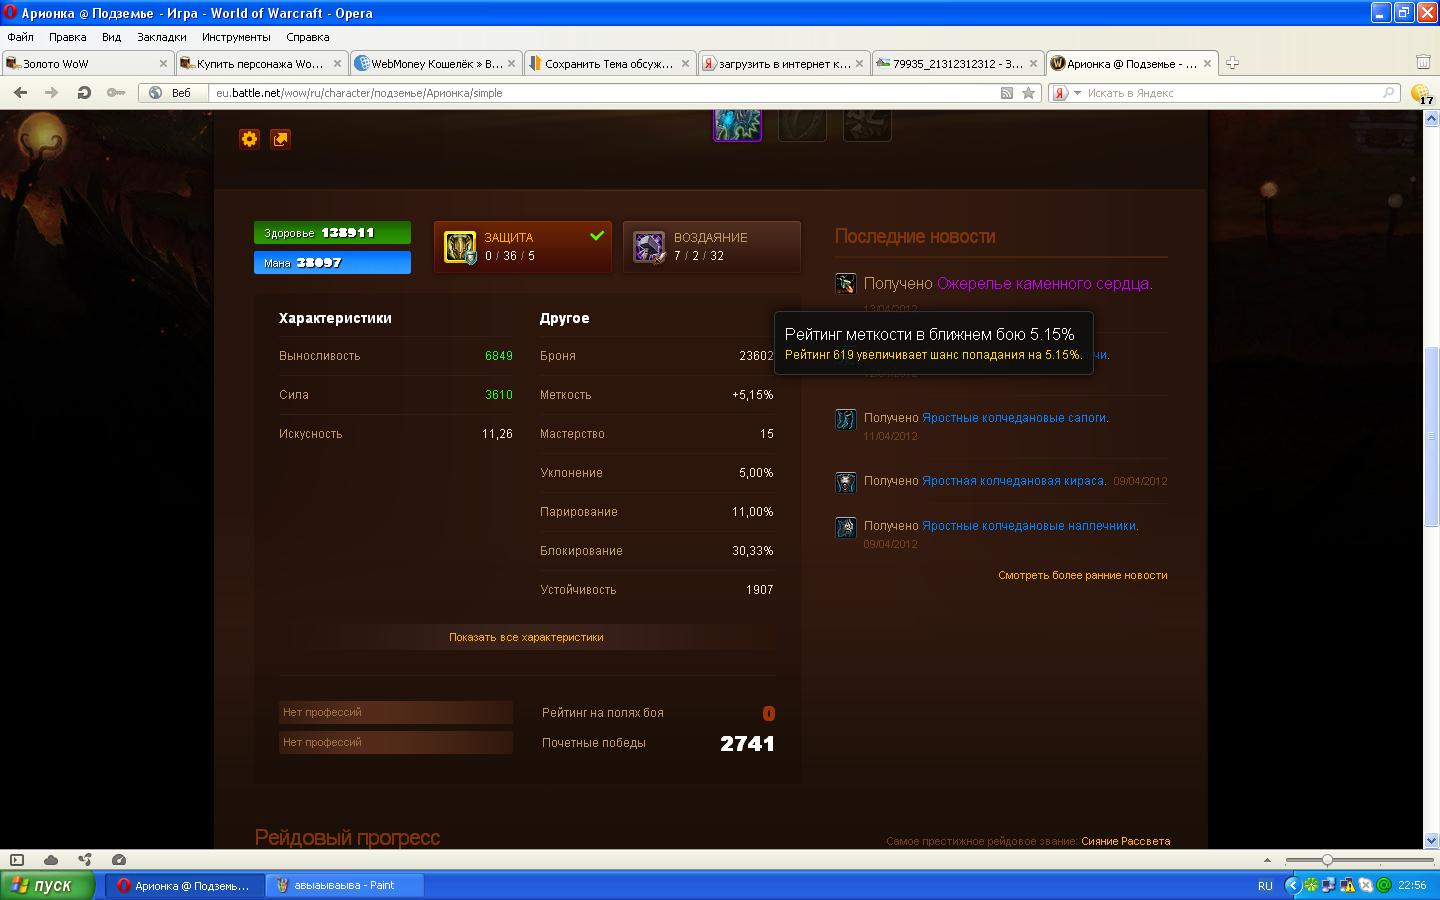Click the Метткость value +5,15%
The height and width of the screenshot is (900, 1440).
(753, 395)
